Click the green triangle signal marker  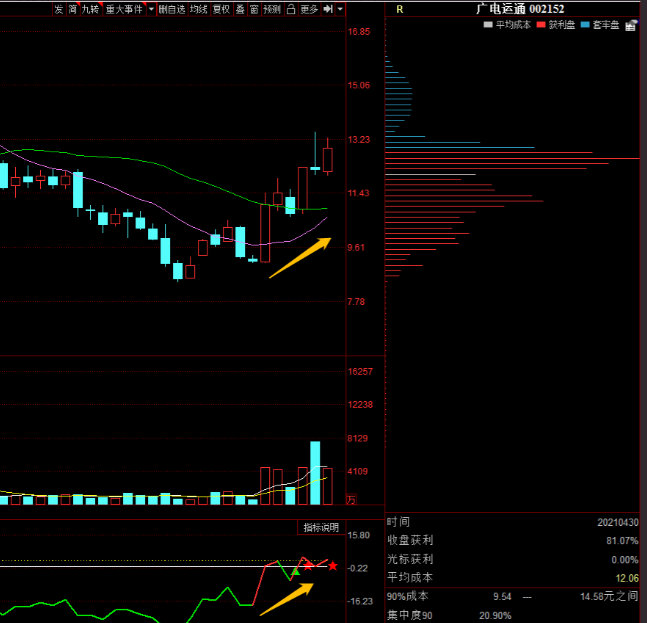[x=296, y=572]
